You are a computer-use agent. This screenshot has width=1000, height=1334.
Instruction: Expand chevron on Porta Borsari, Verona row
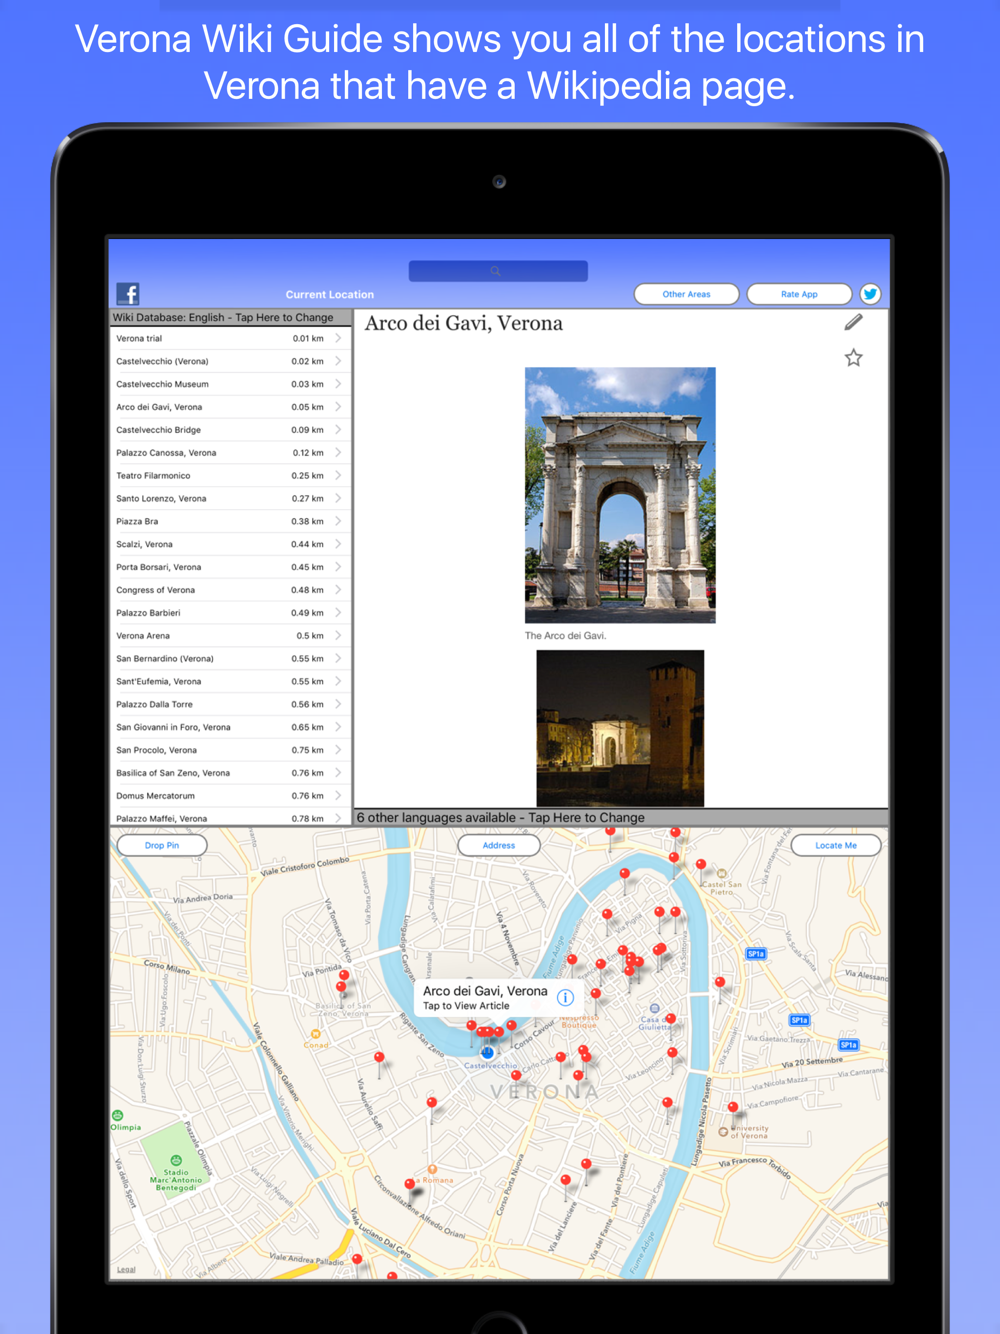click(338, 567)
